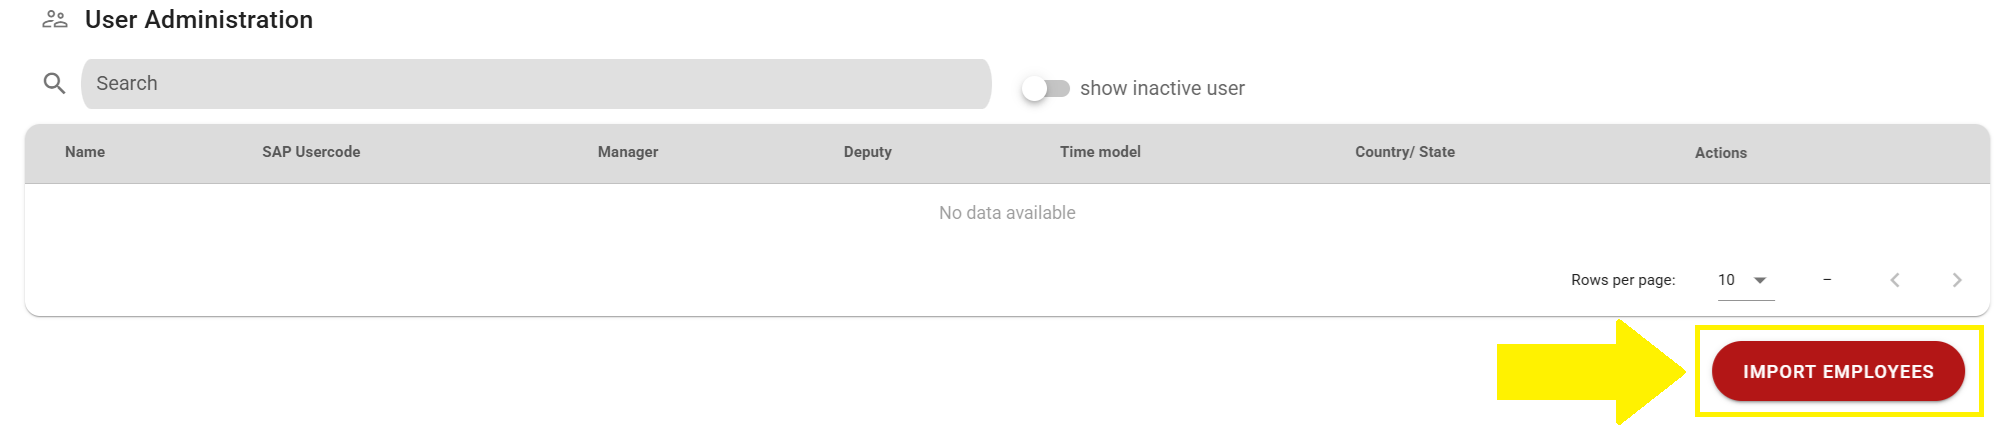The width and height of the screenshot is (2016, 428).
Task: Sort by Name column header
Action: coord(85,152)
